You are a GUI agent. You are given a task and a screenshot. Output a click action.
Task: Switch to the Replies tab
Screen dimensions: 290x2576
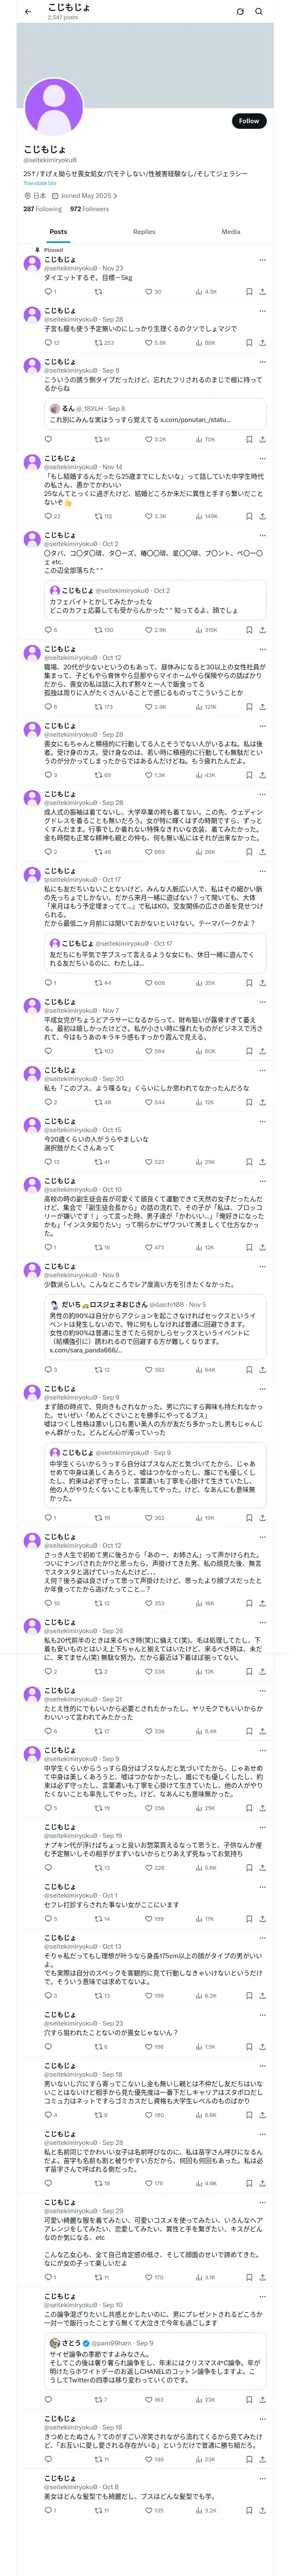[144, 231]
